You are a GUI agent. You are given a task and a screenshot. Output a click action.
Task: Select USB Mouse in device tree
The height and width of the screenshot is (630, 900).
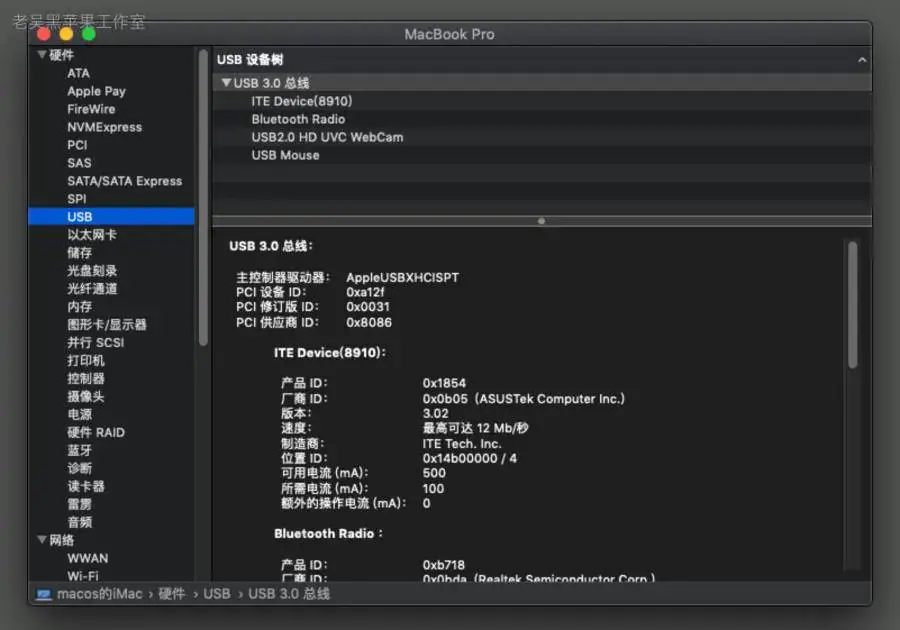click(x=285, y=155)
